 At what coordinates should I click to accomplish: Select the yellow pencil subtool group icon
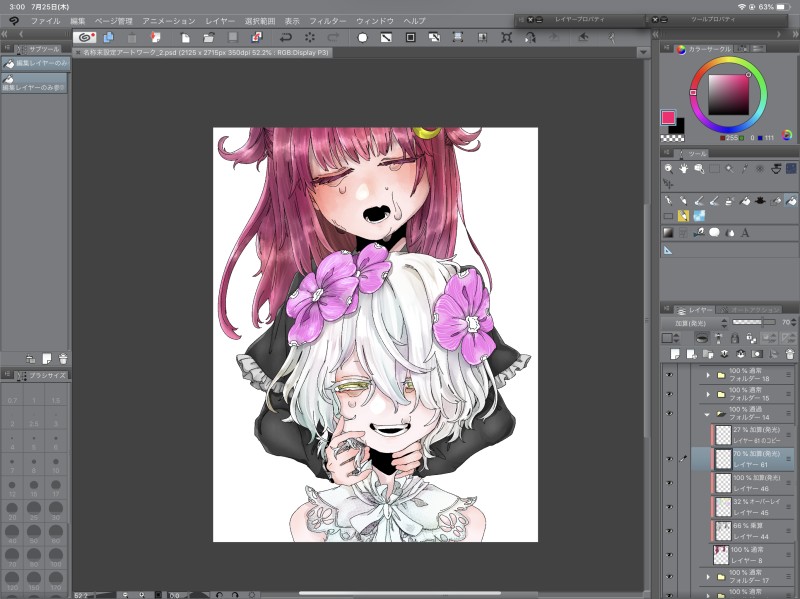[x=683, y=216]
